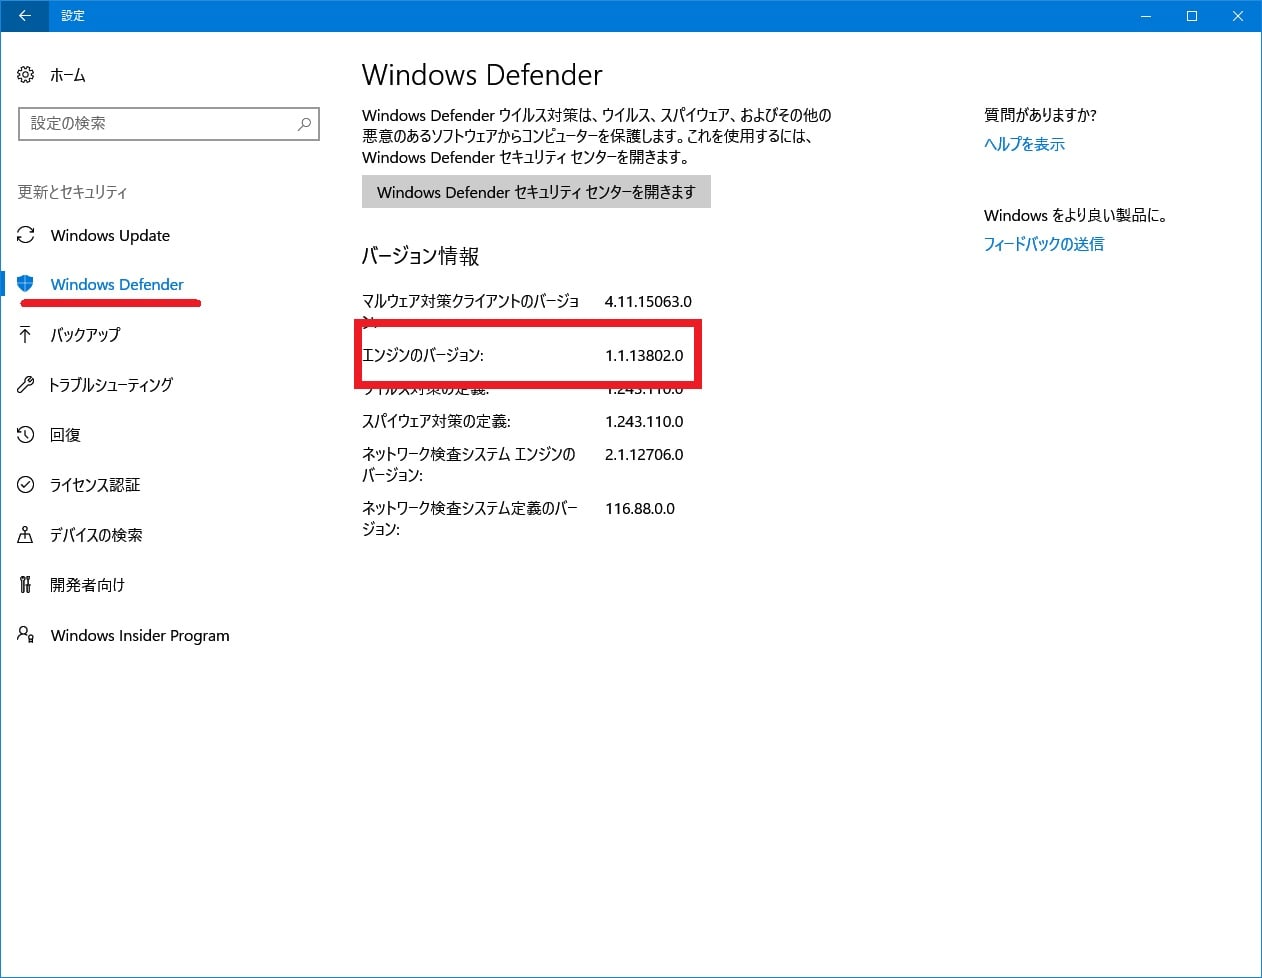1262x978 pixels.
Task: Click the Windows Update refresh icon
Action: [26, 235]
